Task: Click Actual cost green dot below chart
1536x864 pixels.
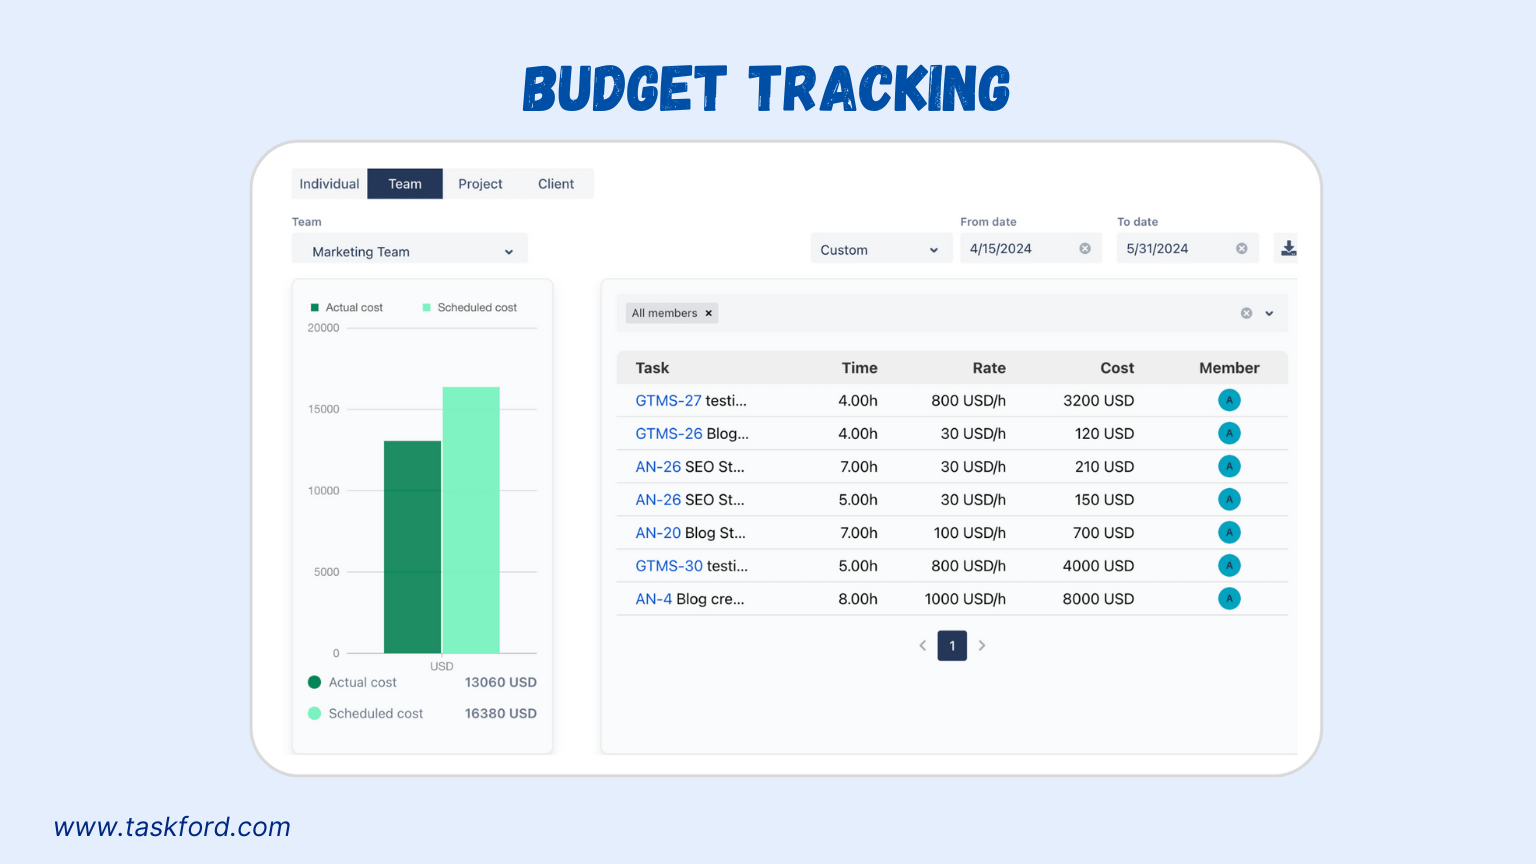Action: pos(314,682)
